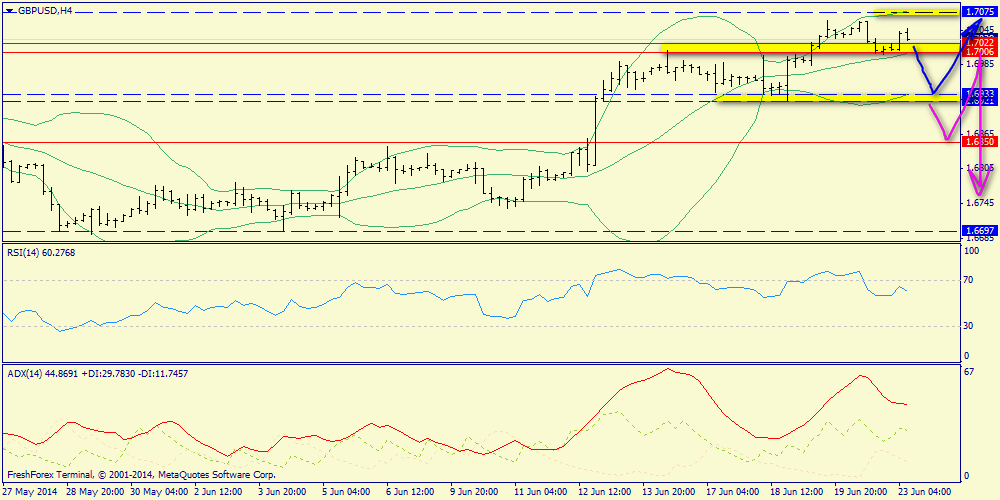Click the 1.7022 red price label
This screenshot has width=1000, height=500.
(979, 42)
